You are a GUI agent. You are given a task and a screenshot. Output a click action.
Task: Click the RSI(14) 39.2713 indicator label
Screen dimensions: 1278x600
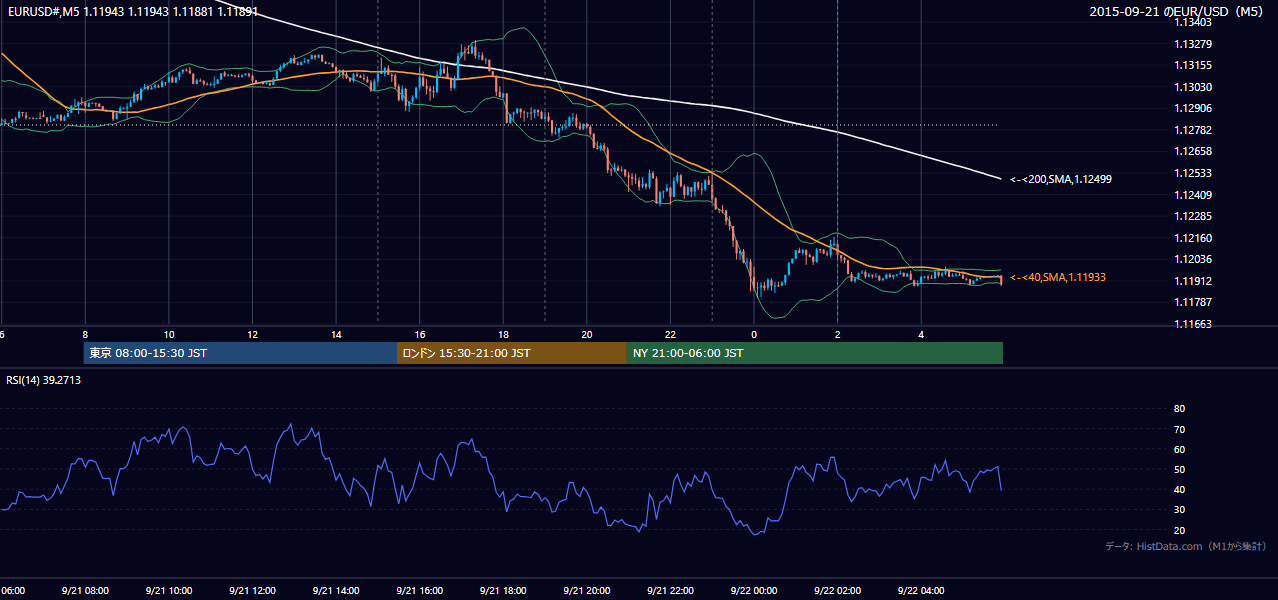(44, 380)
